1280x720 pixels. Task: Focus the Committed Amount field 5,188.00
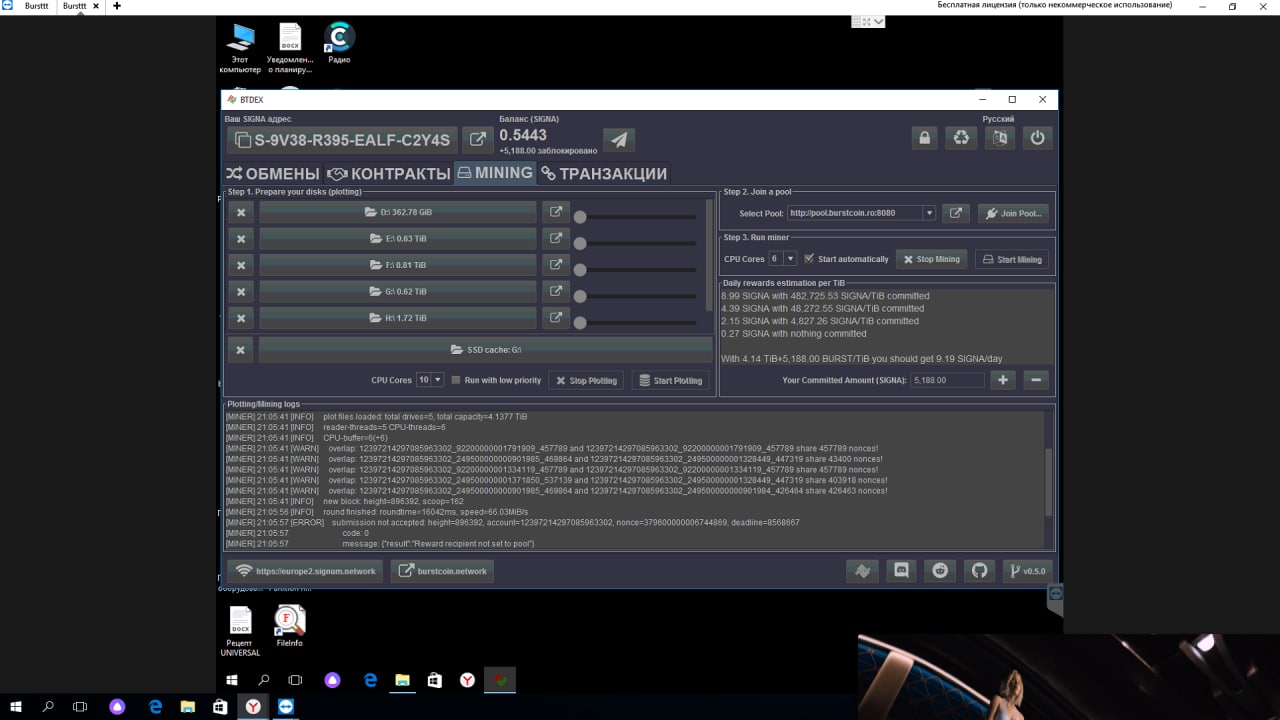[947, 380]
